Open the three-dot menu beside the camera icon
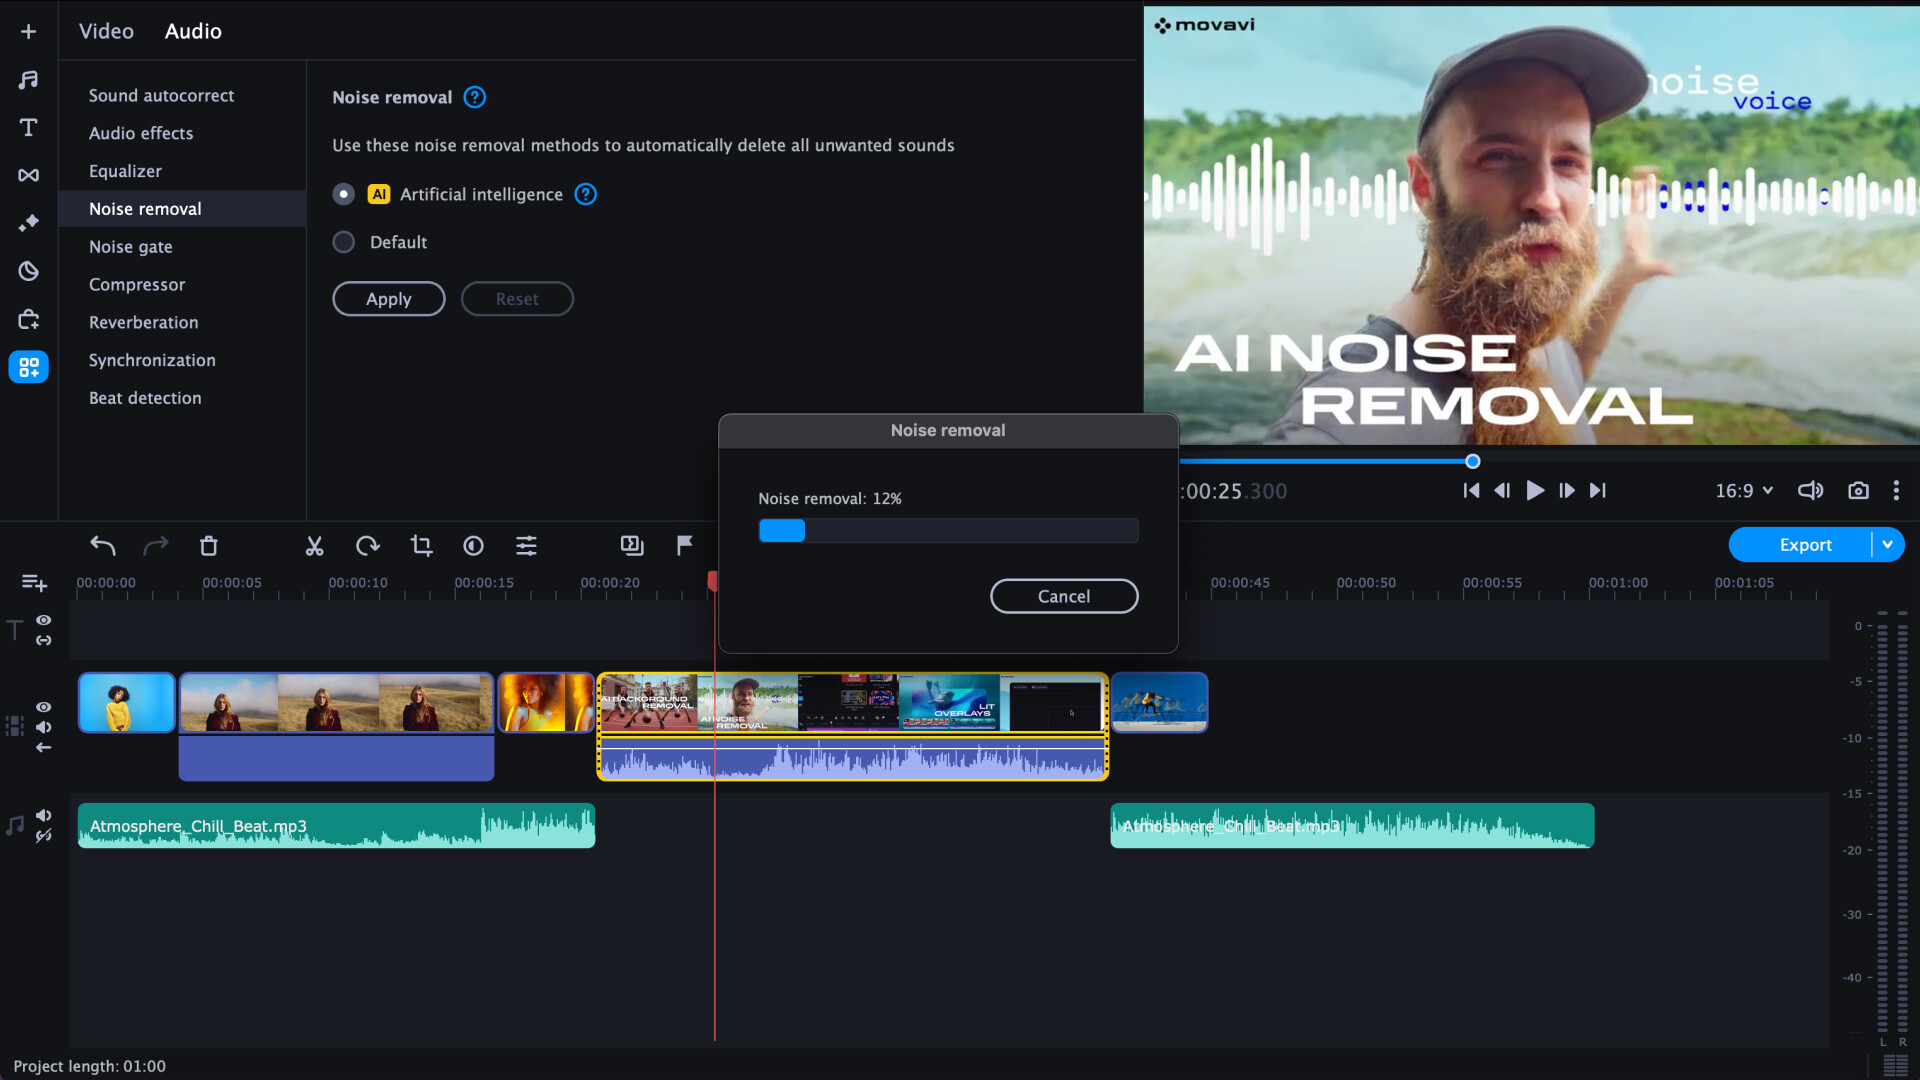Viewport: 1920px width, 1080px height. click(x=1897, y=491)
